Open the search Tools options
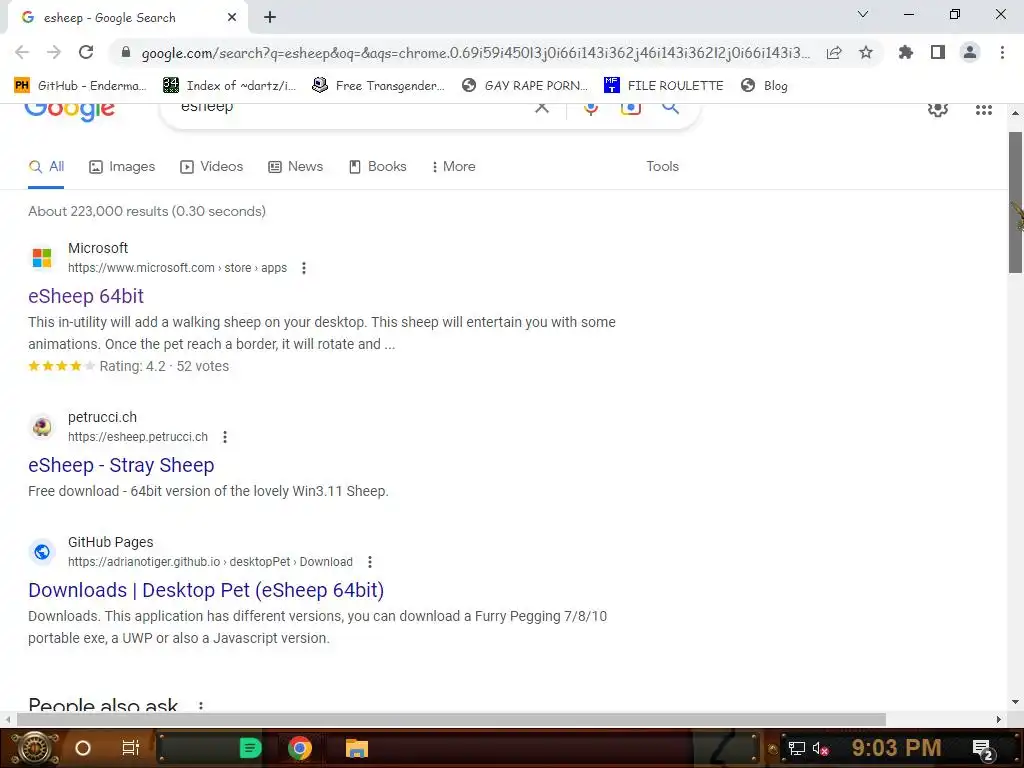This screenshot has width=1024, height=768. tap(662, 167)
